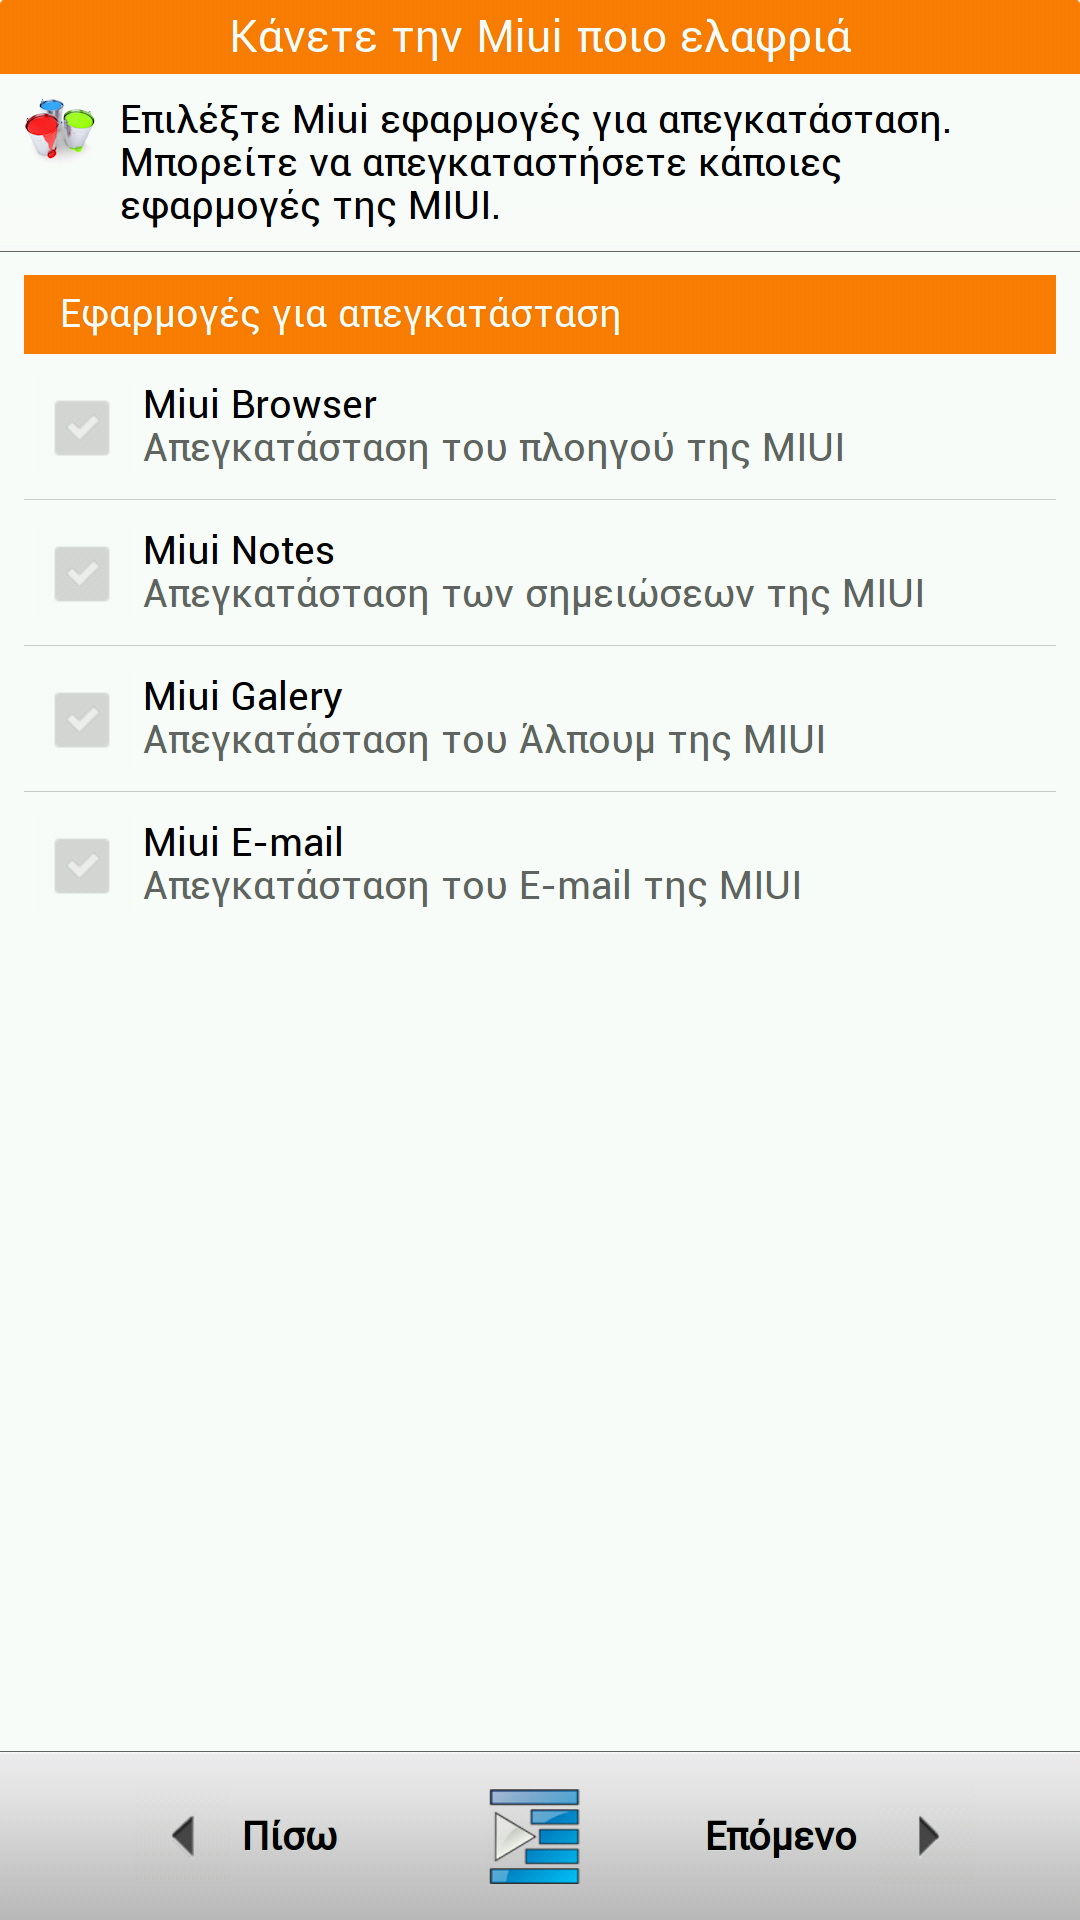The height and width of the screenshot is (1920, 1080).
Task: Click the orange title bar 'Κάνετε την Miui ποιο ελαφριά'
Action: [540, 37]
